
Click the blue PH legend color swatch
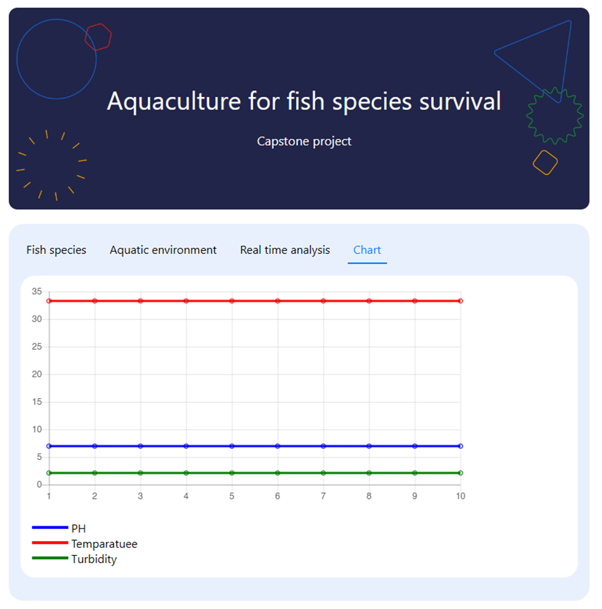[x=50, y=528]
